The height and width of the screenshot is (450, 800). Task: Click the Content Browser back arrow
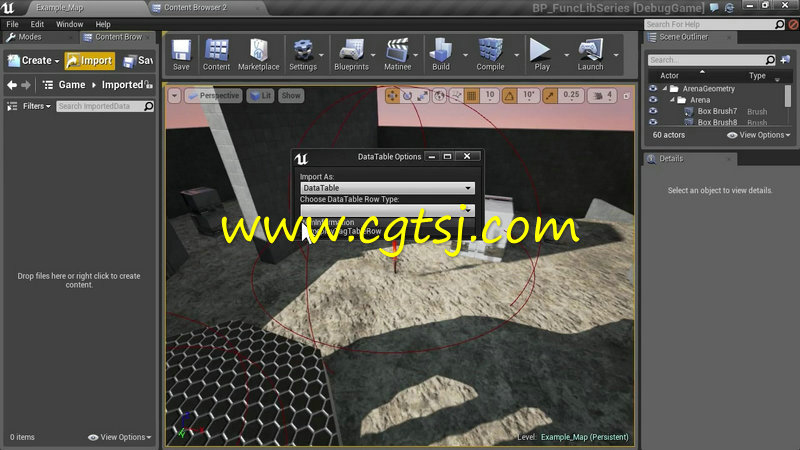(x=12, y=85)
